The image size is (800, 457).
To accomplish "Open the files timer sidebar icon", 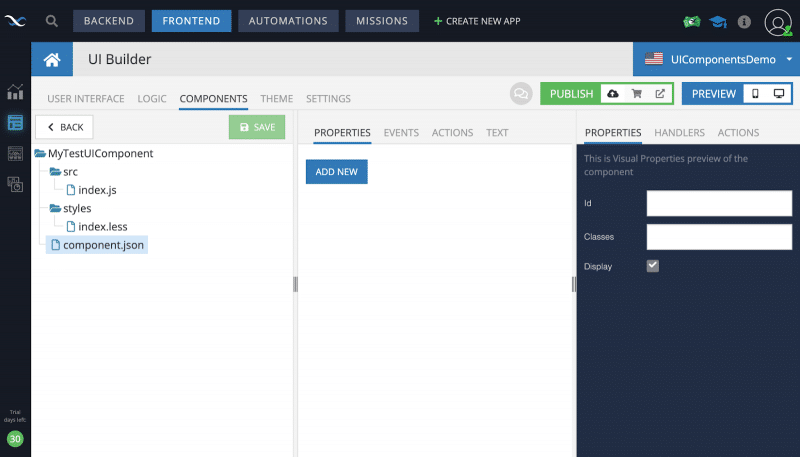I will point(15,184).
